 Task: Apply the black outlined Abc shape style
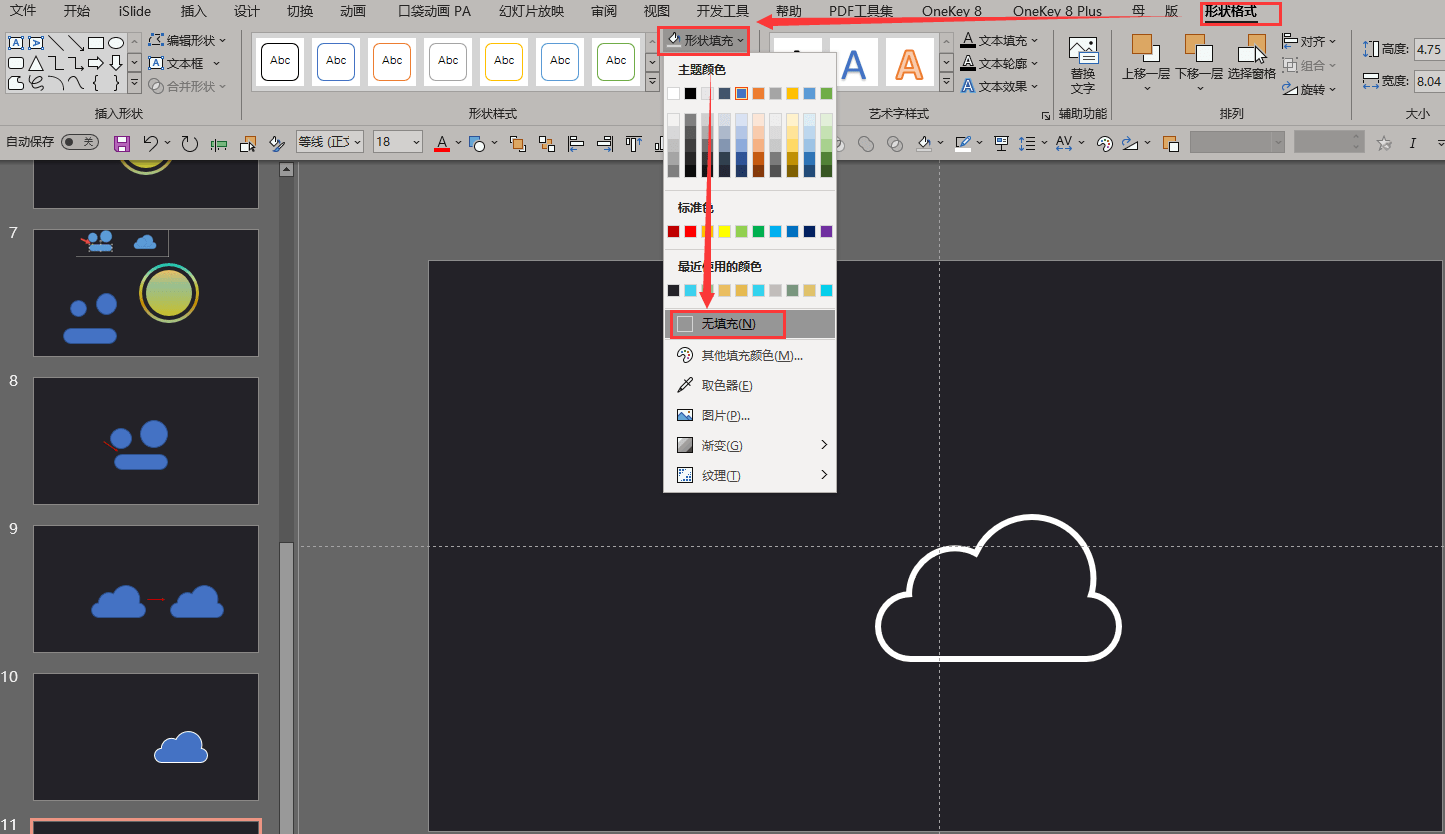(x=280, y=61)
